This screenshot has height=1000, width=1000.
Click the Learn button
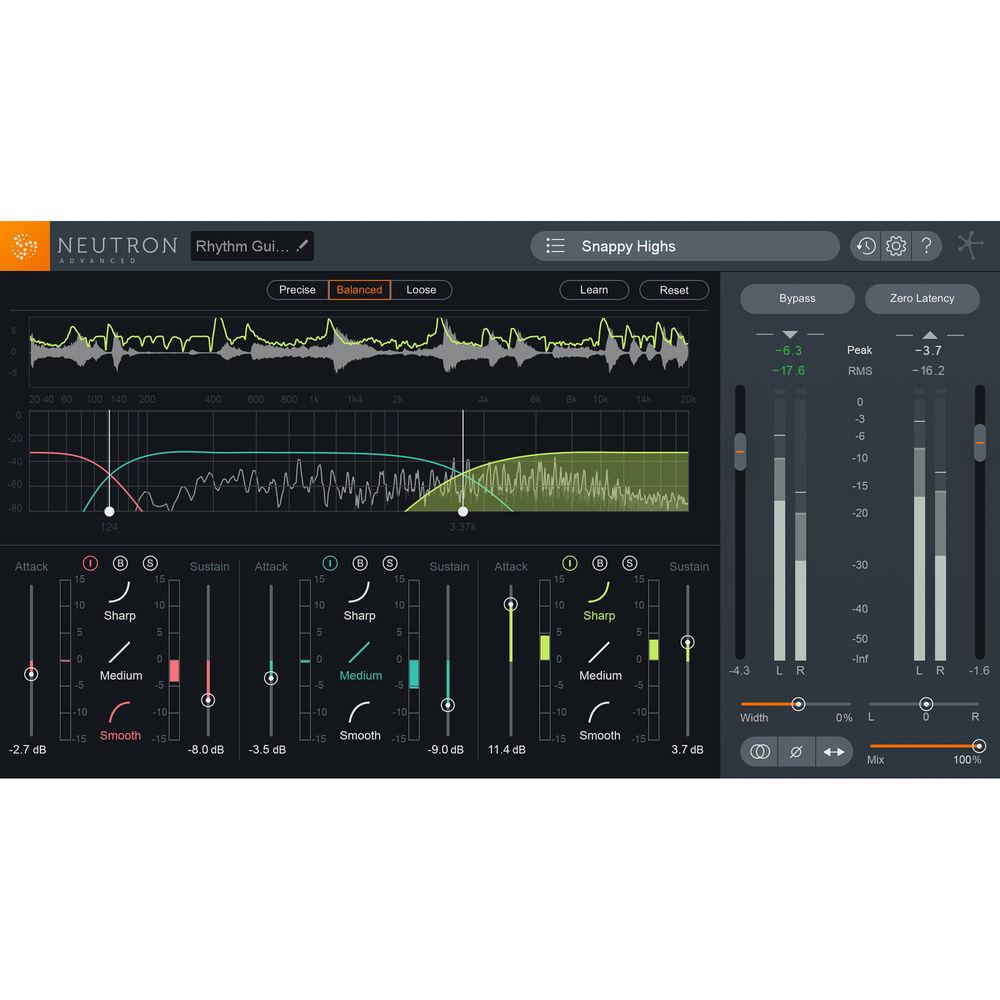pos(594,290)
